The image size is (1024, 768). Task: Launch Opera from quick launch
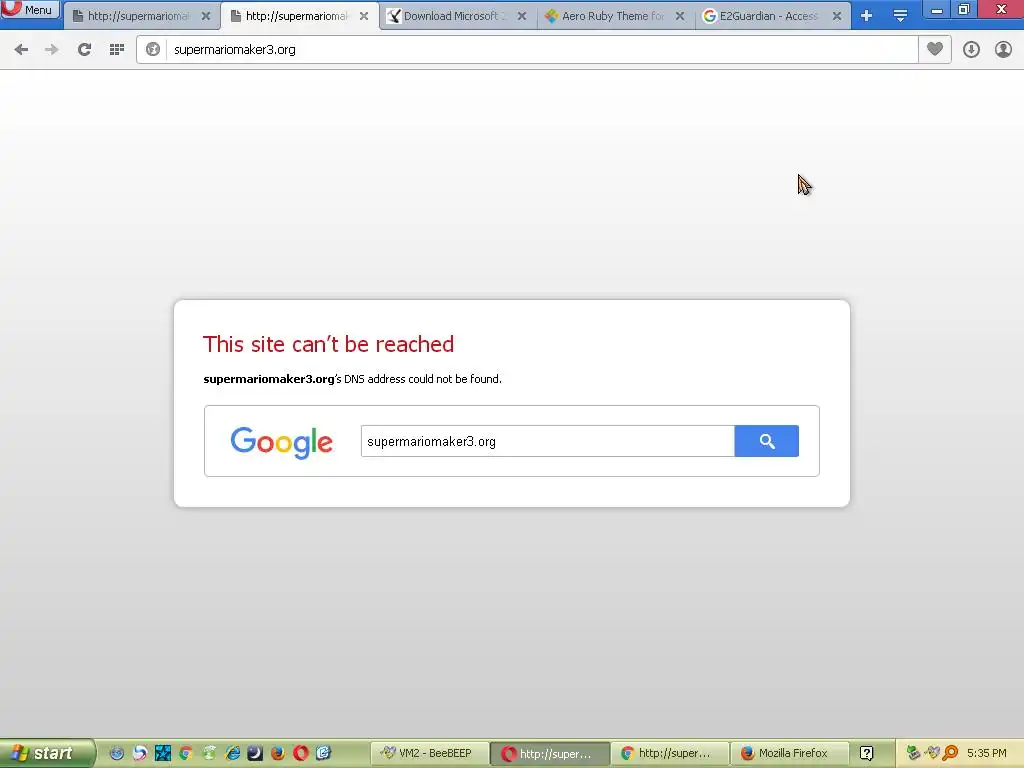[x=300, y=753]
